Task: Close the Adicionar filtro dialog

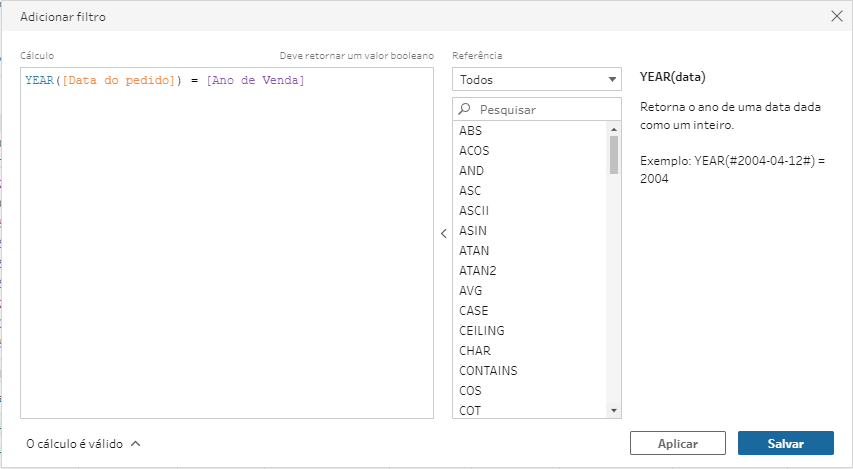Action: [837, 16]
